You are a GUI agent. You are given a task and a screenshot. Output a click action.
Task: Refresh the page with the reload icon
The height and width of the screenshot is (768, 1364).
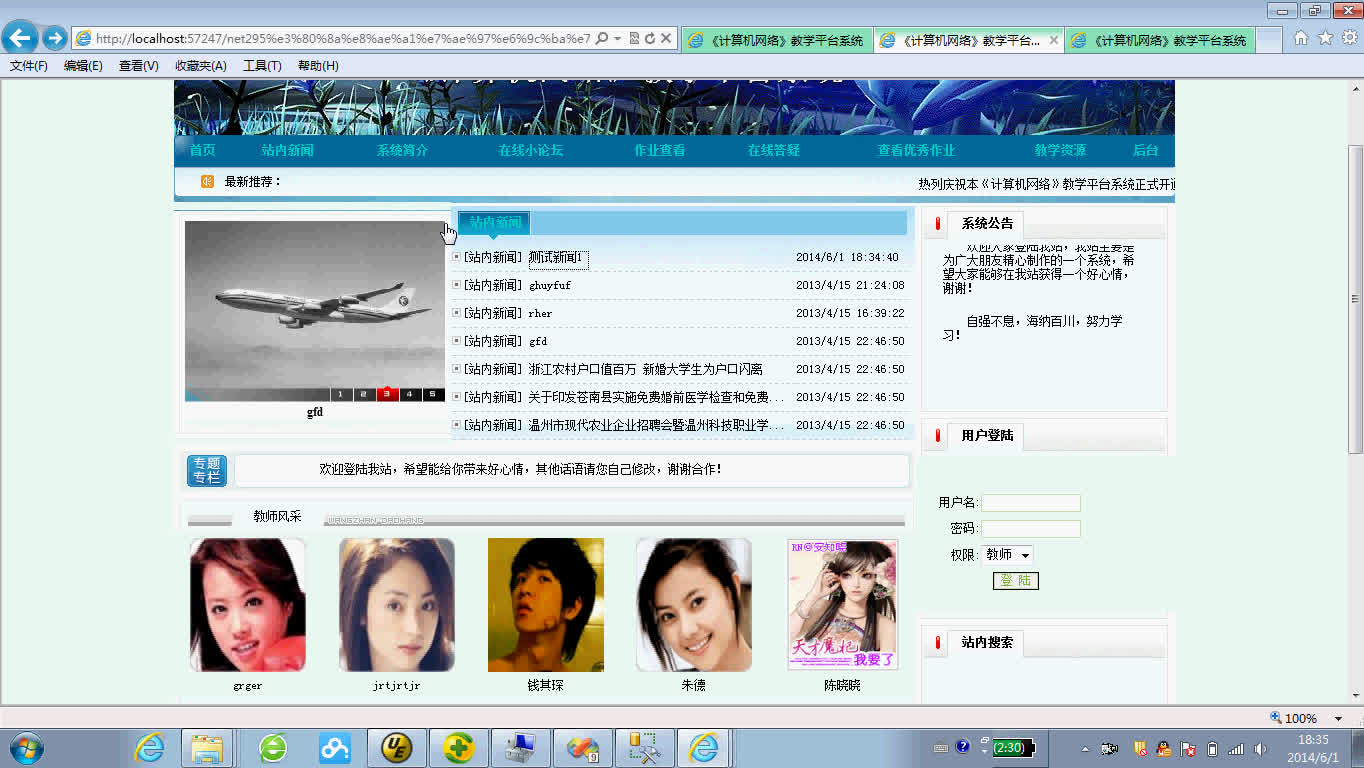(x=649, y=39)
